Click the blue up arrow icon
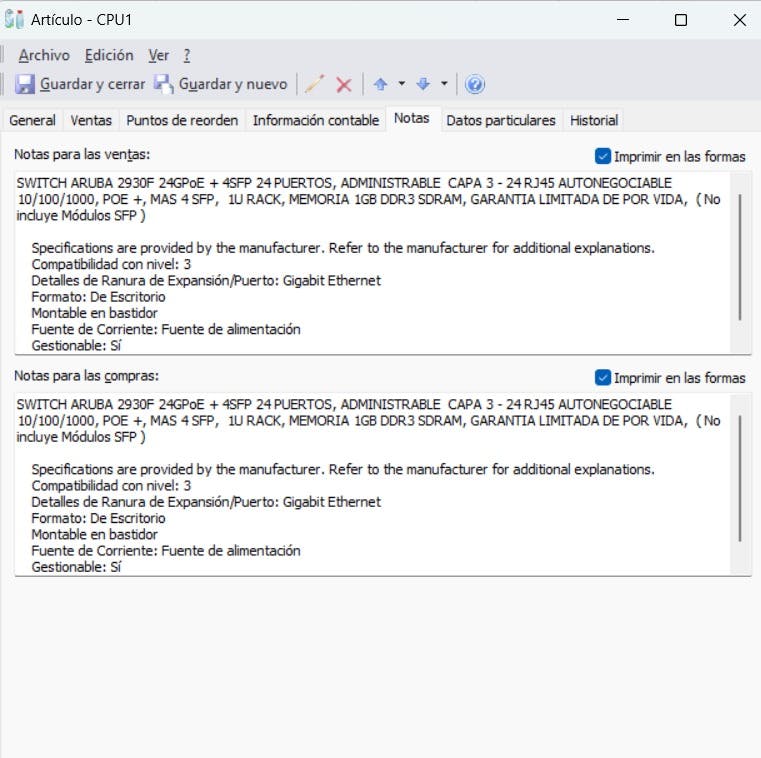The height and width of the screenshot is (758, 761). pyautogui.click(x=380, y=84)
